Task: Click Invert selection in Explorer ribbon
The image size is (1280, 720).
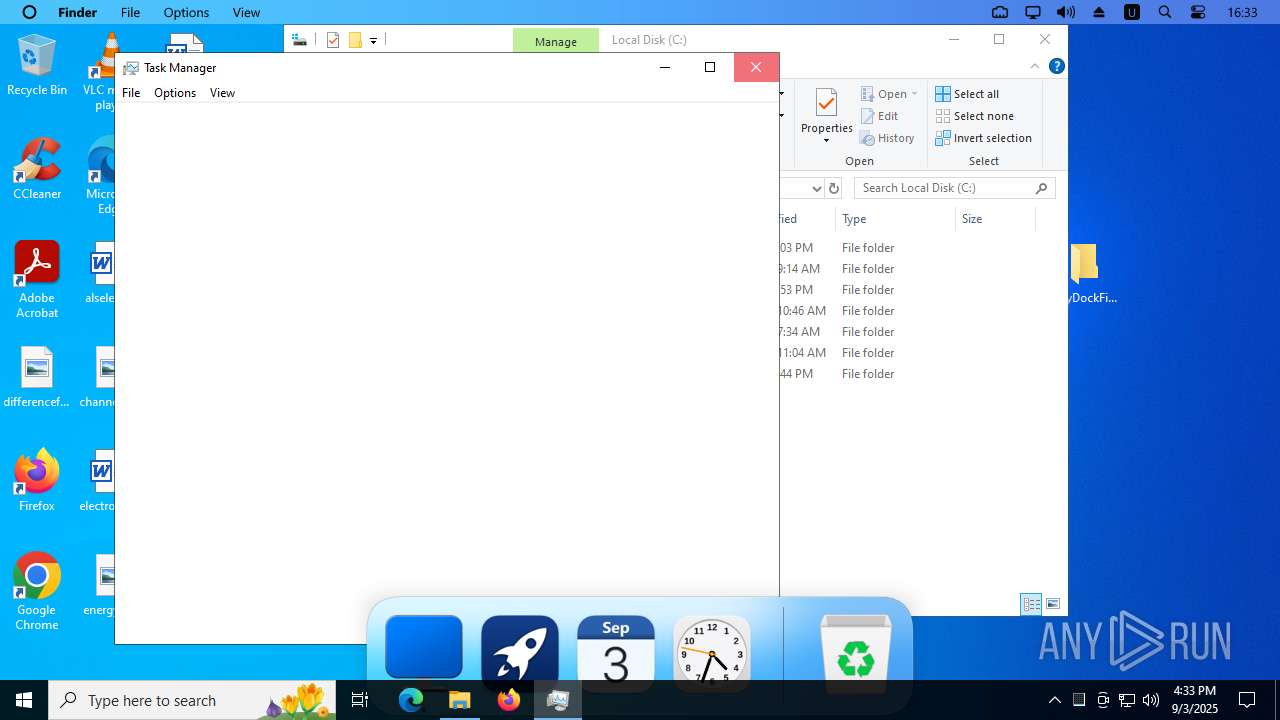Action: point(983,138)
